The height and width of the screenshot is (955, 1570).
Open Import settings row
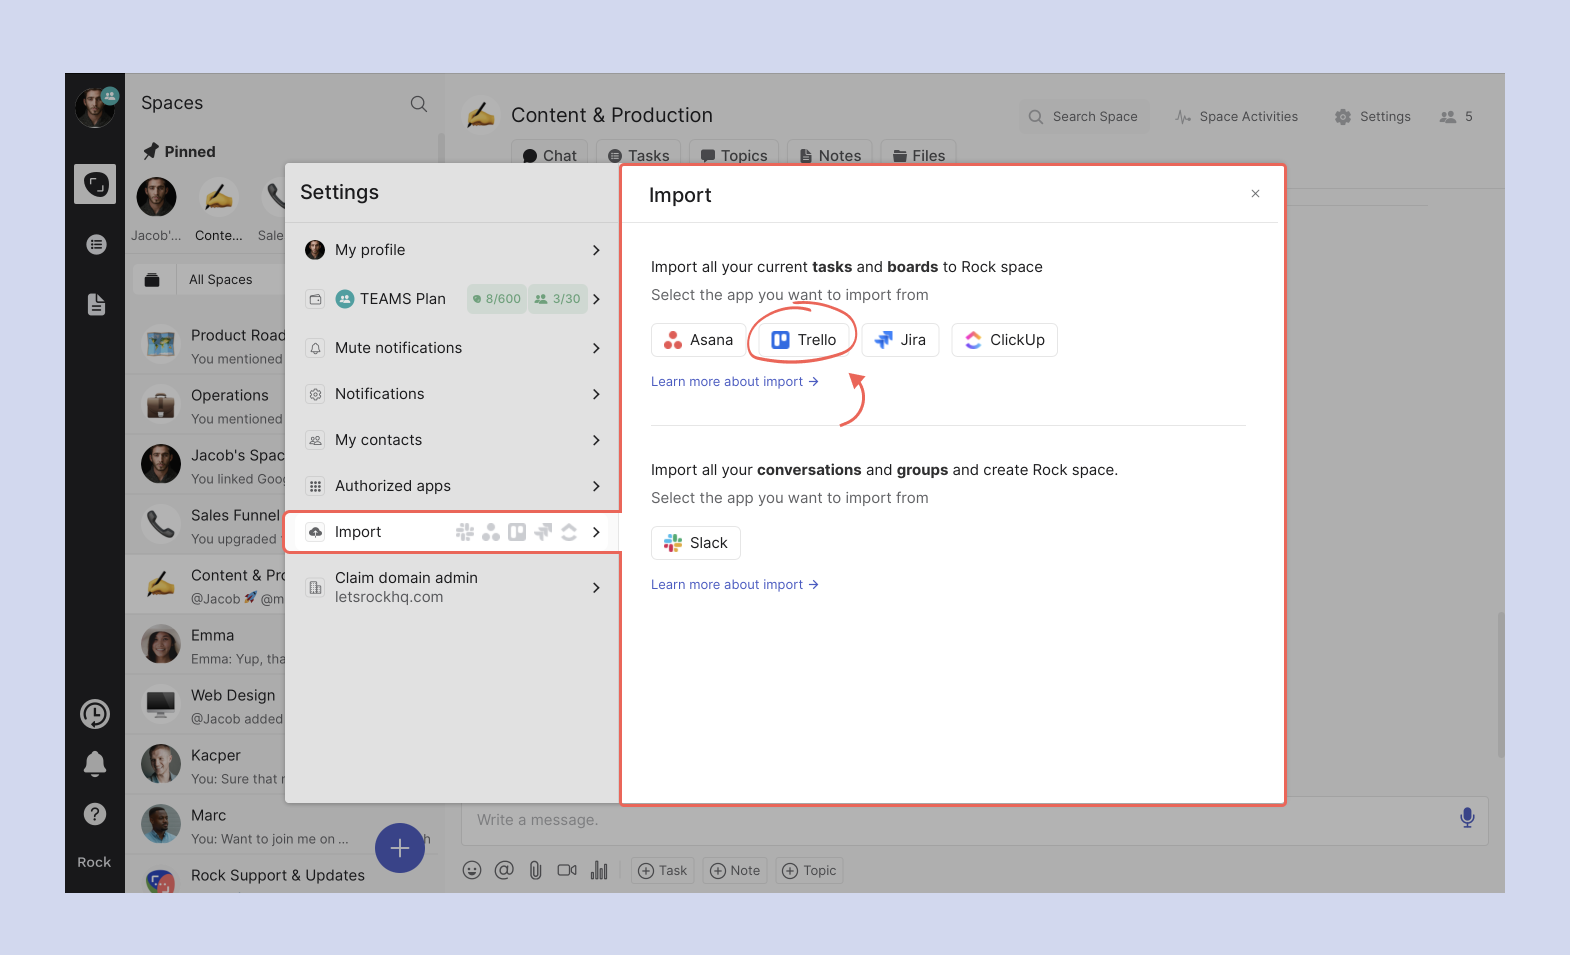452,532
